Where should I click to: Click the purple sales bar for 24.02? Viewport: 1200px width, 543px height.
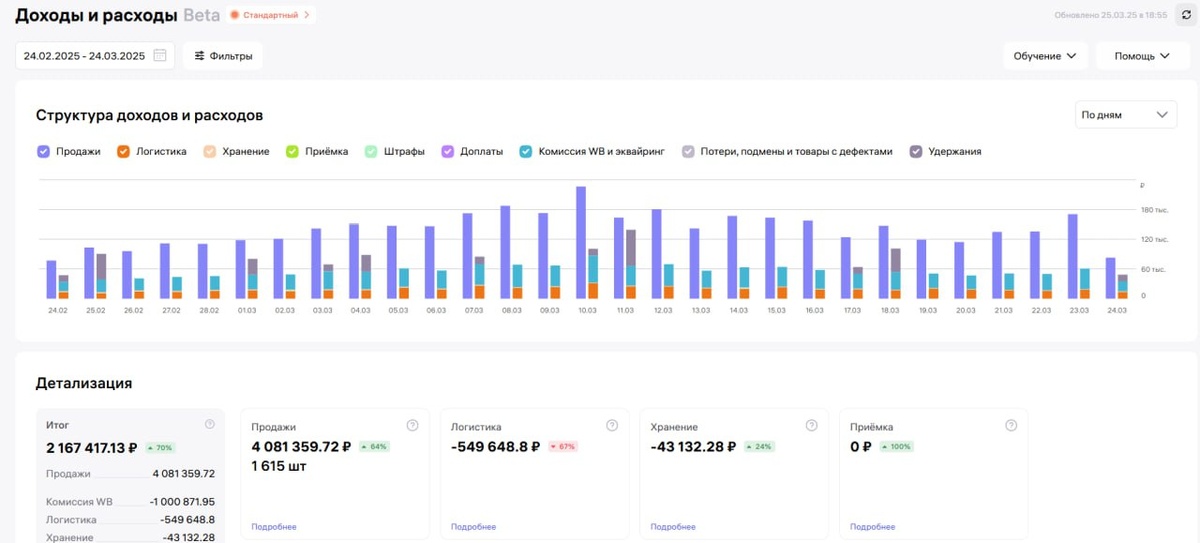pos(51,280)
